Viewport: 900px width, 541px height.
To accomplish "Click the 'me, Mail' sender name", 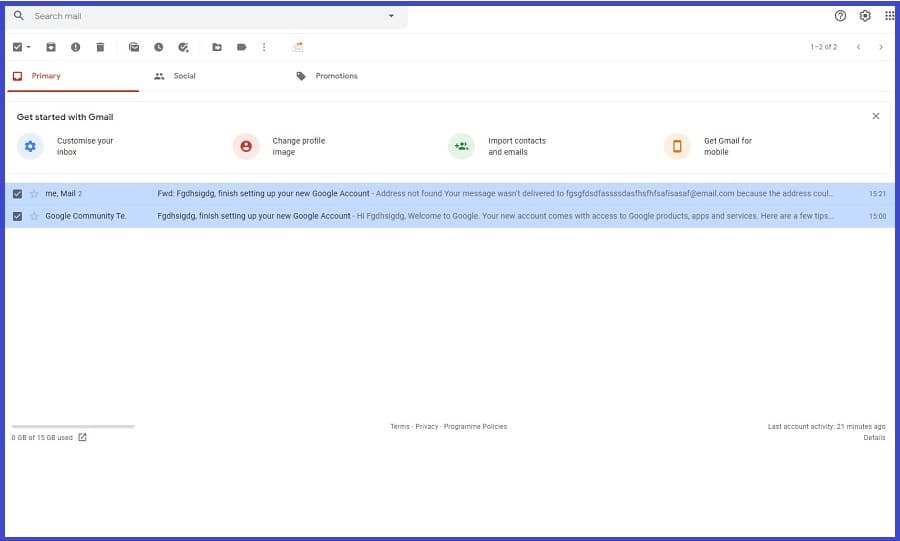I will (x=60, y=194).
